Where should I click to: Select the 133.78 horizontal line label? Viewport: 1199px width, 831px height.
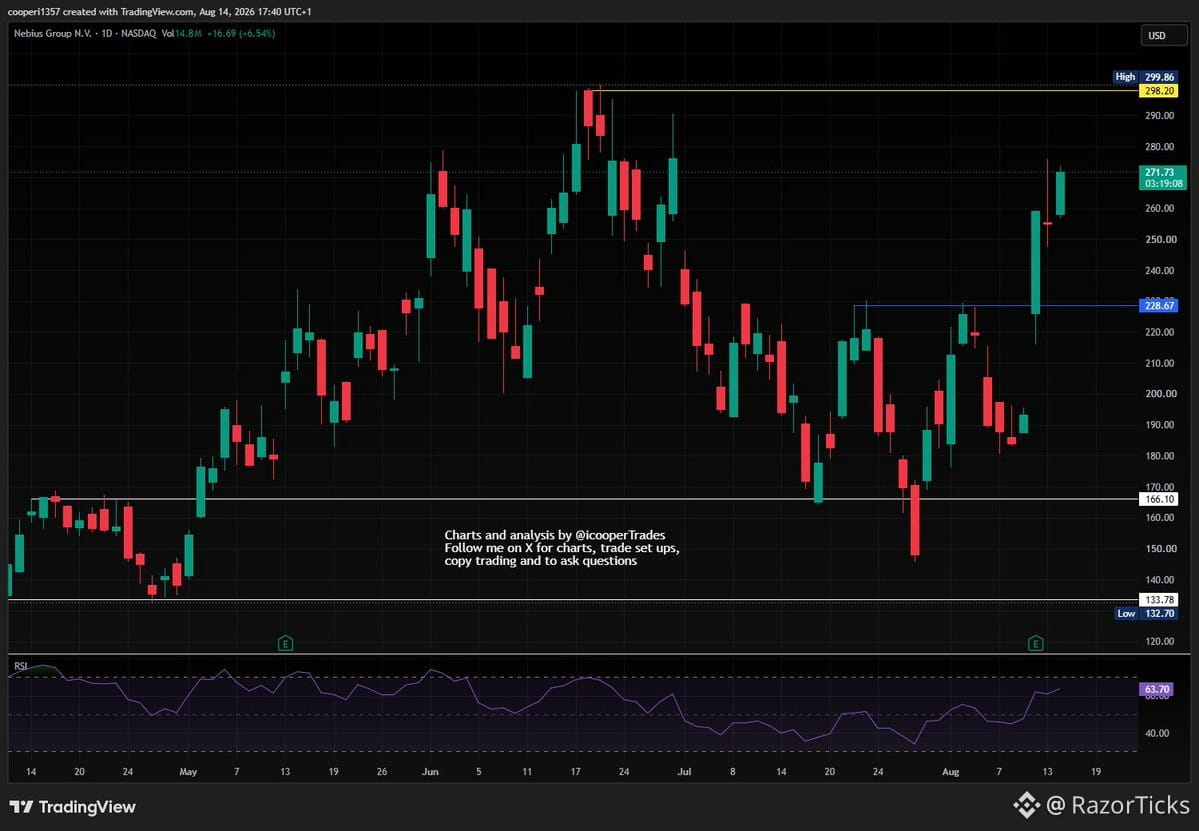click(1158, 599)
